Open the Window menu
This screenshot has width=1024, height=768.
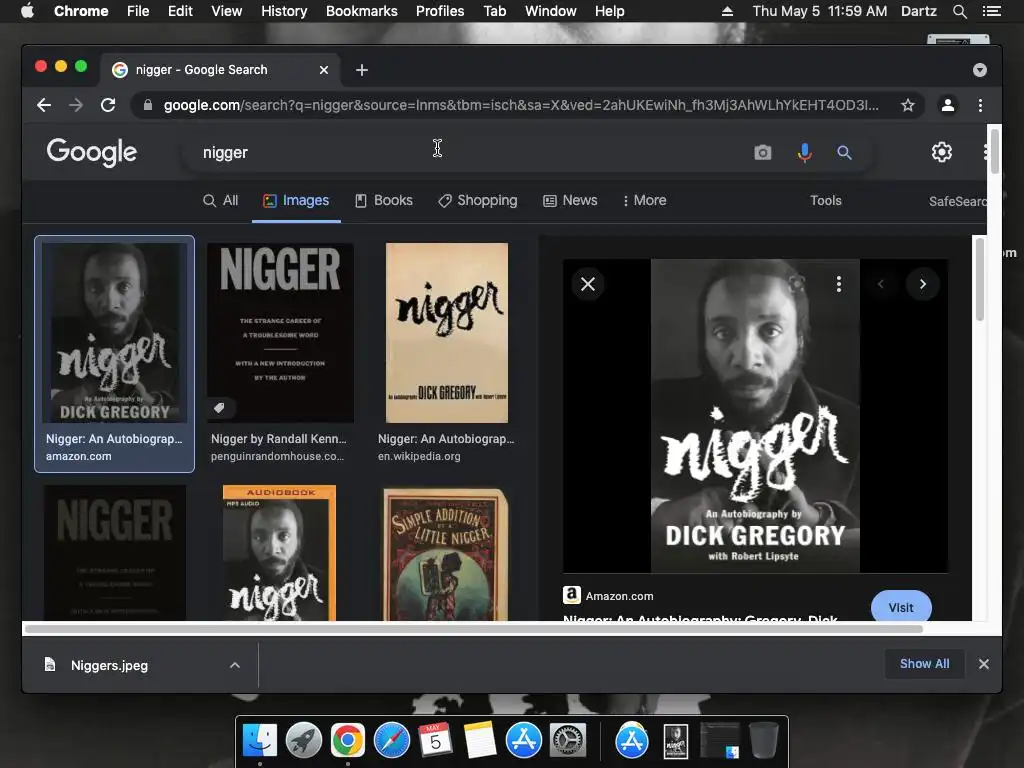(551, 11)
